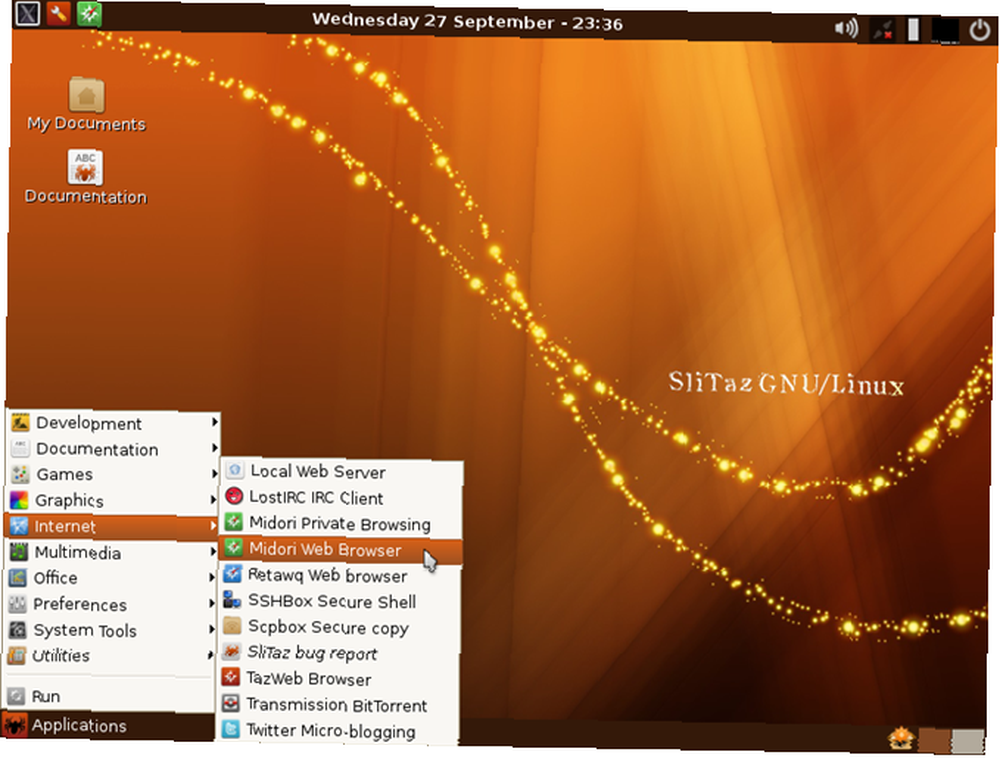The image size is (1000, 758).
Task: Click the LostIRC red icon
Action: 234,496
